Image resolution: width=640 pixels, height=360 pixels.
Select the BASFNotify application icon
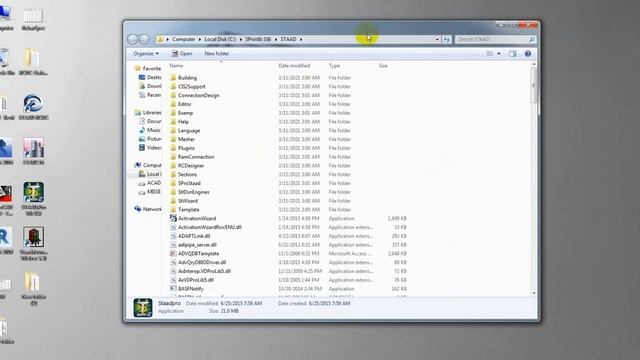pyautogui.click(x=173, y=289)
